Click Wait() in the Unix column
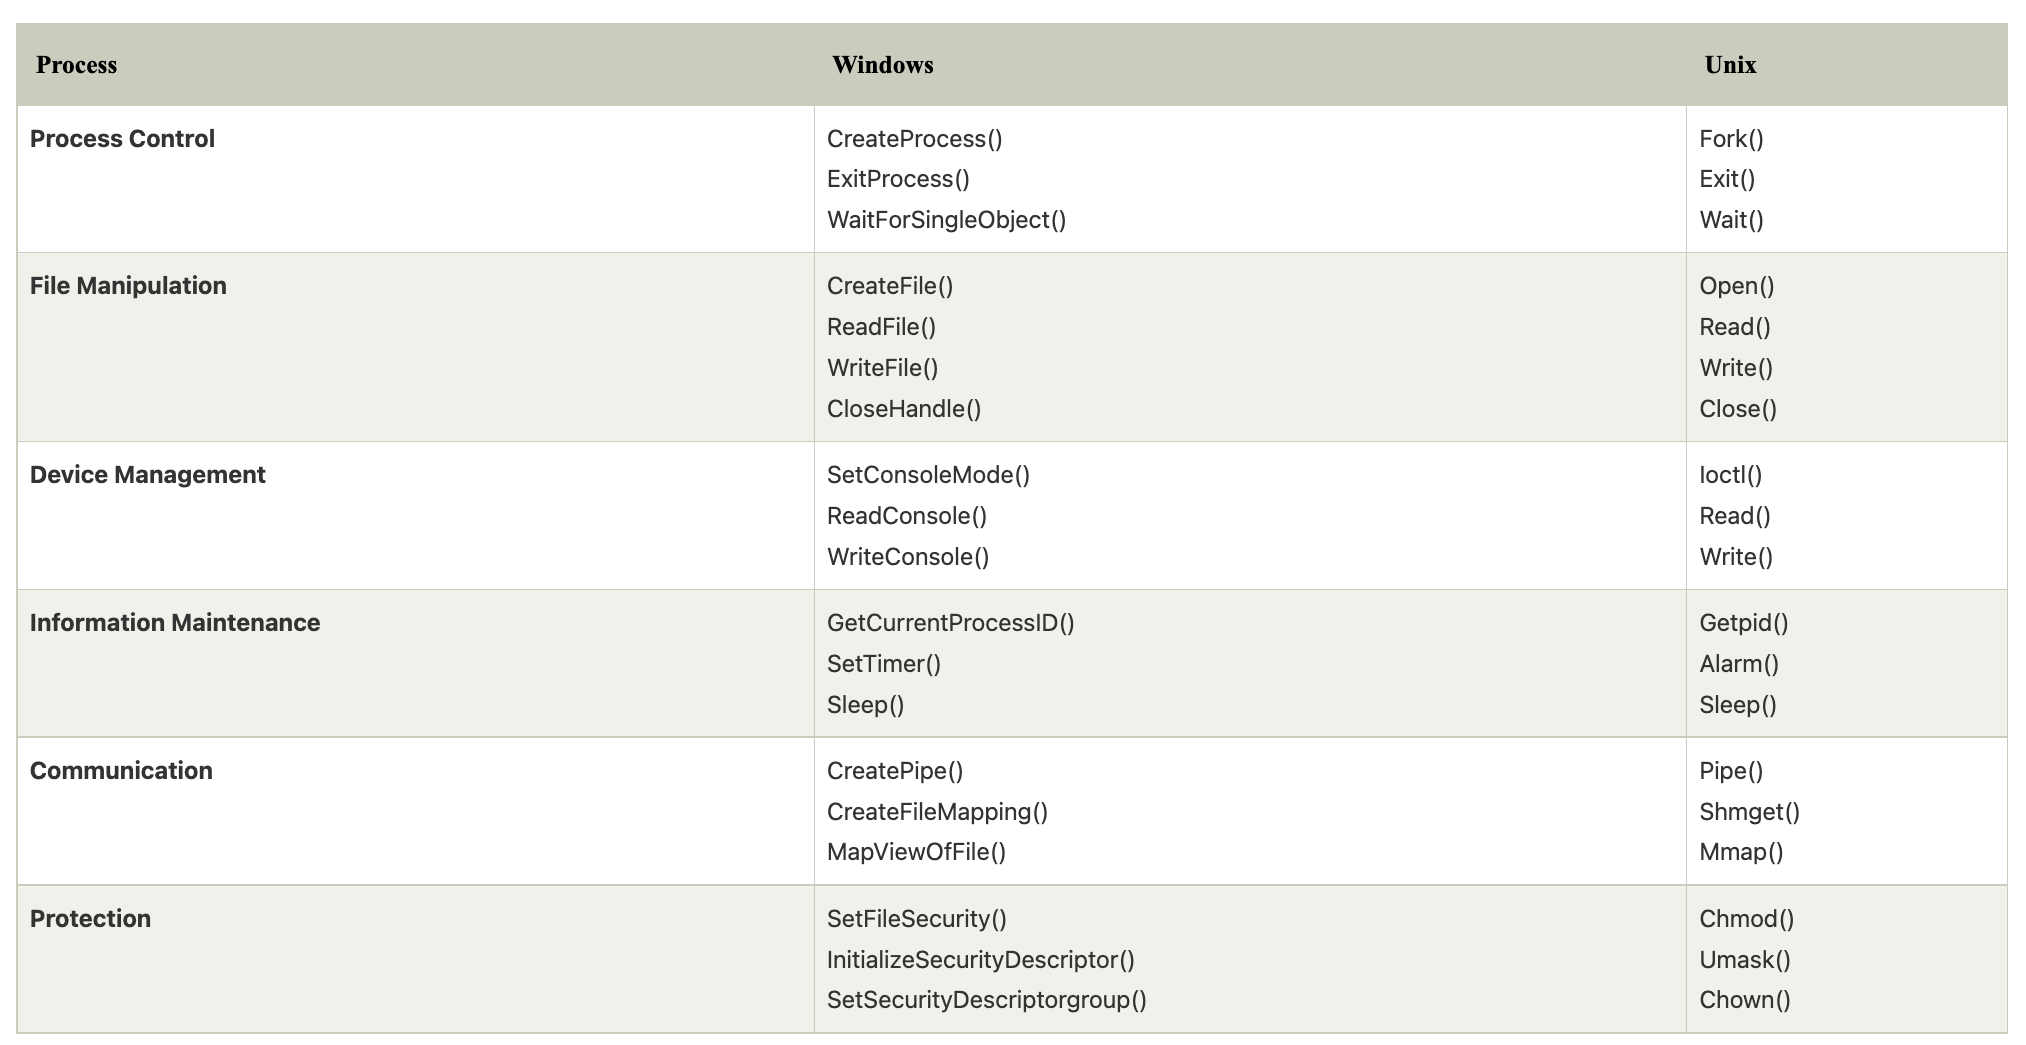The width and height of the screenshot is (2026, 1045). click(1731, 220)
